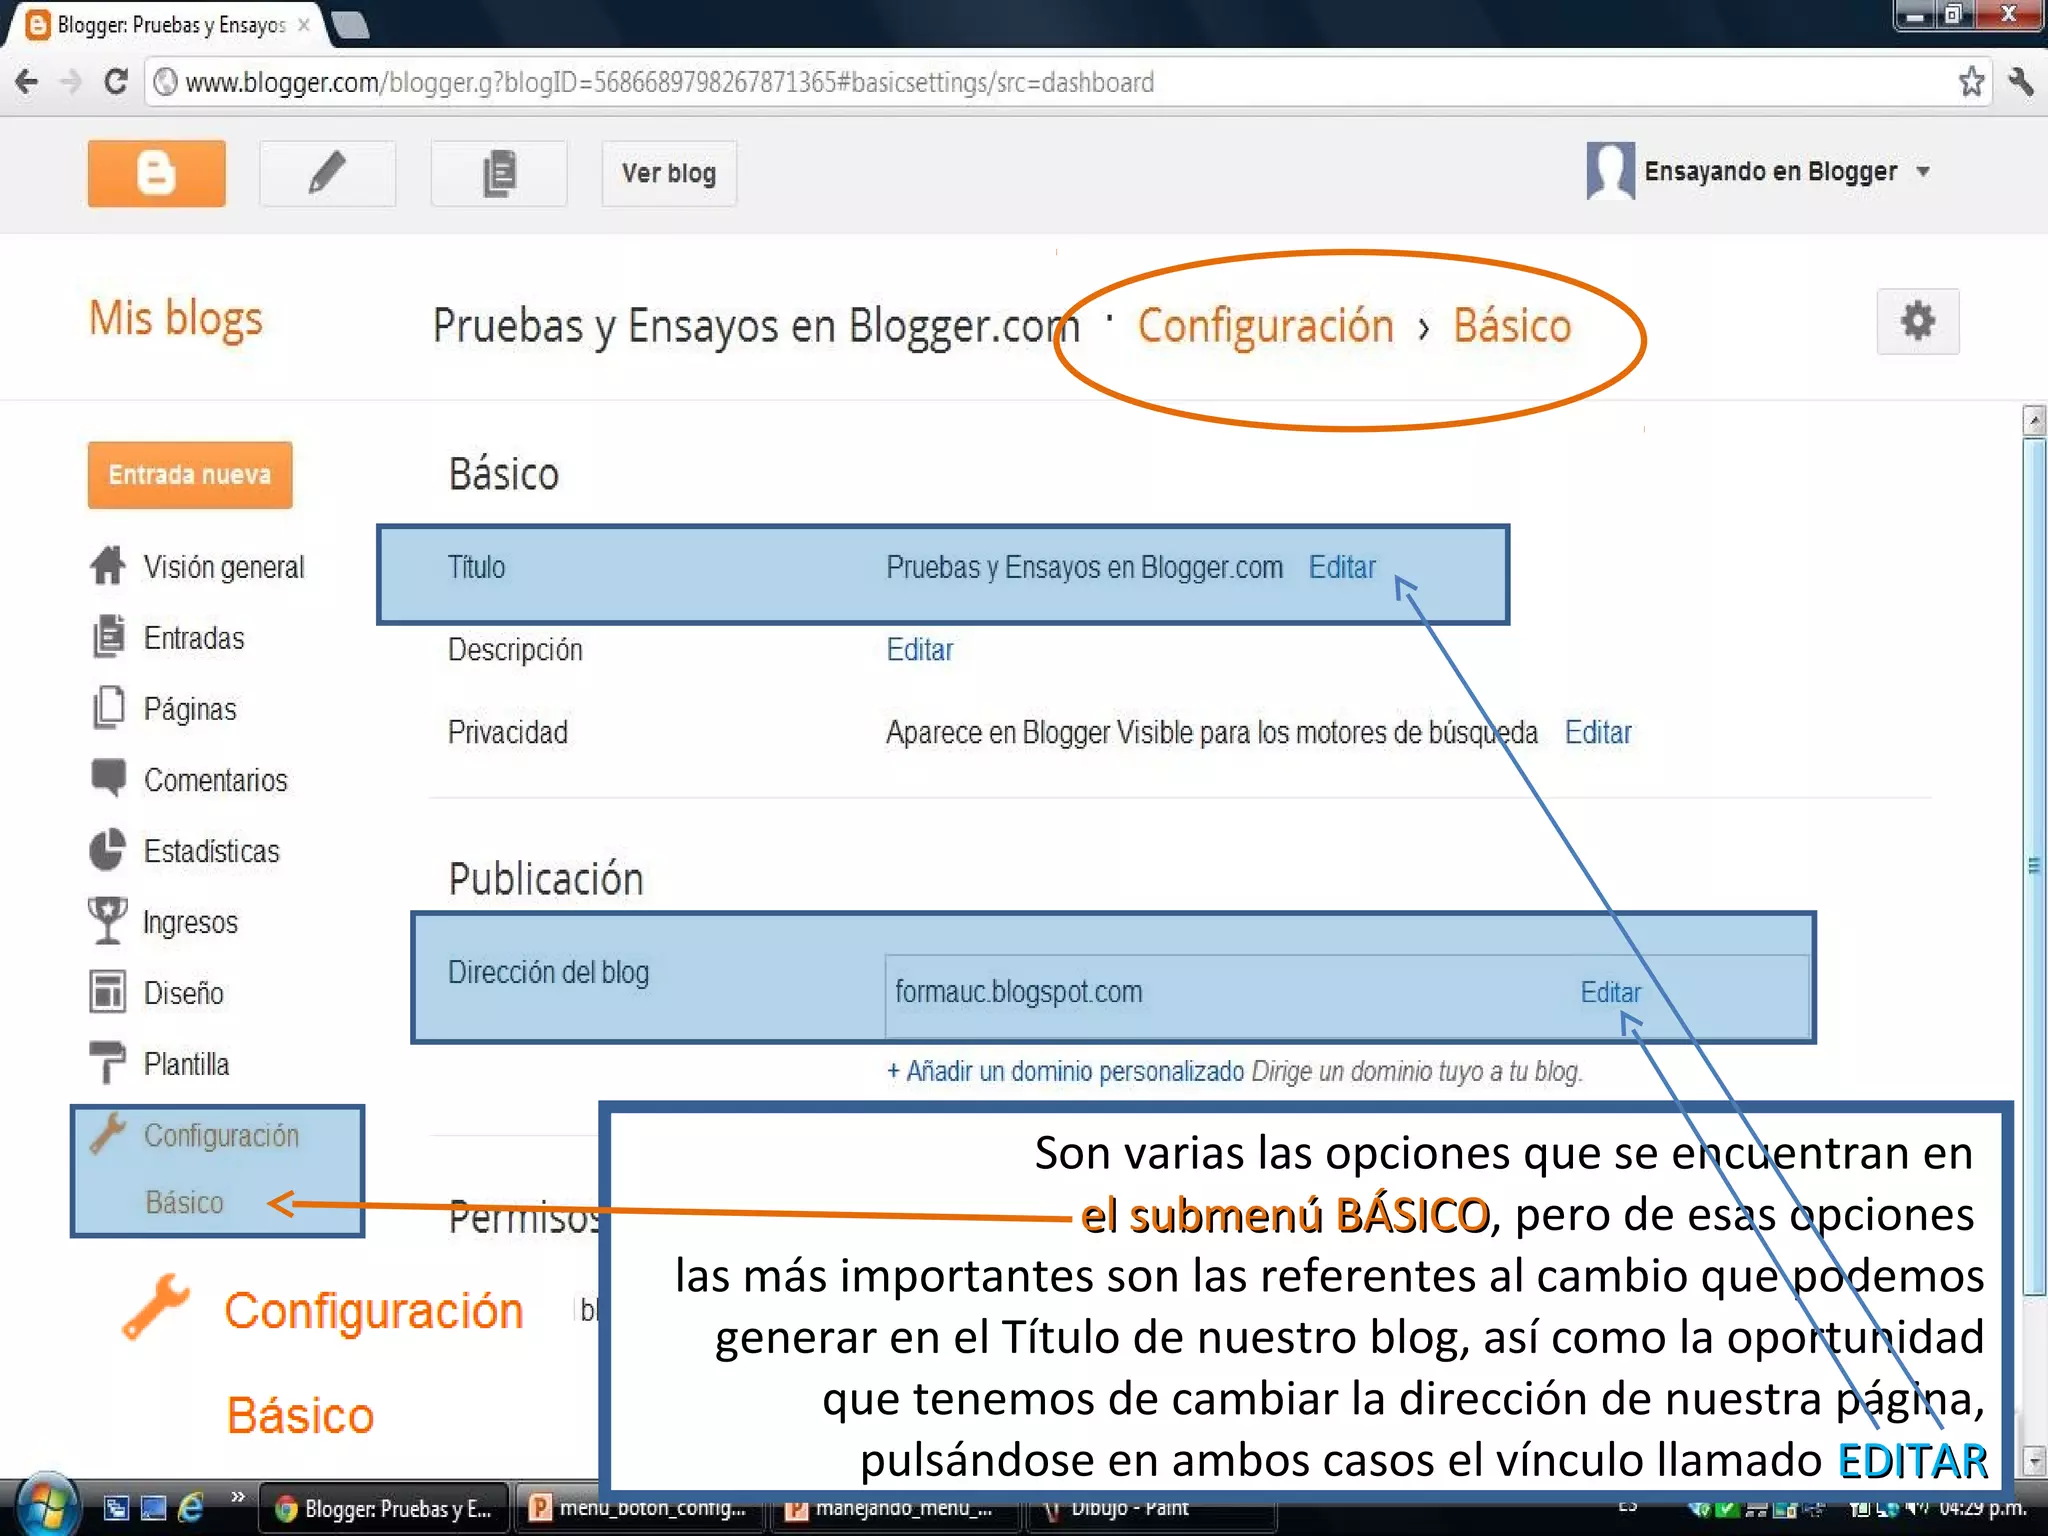Click the Plantilla paint roller icon
Image resolution: width=2048 pixels, height=1536 pixels.
(x=108, y=1062)
